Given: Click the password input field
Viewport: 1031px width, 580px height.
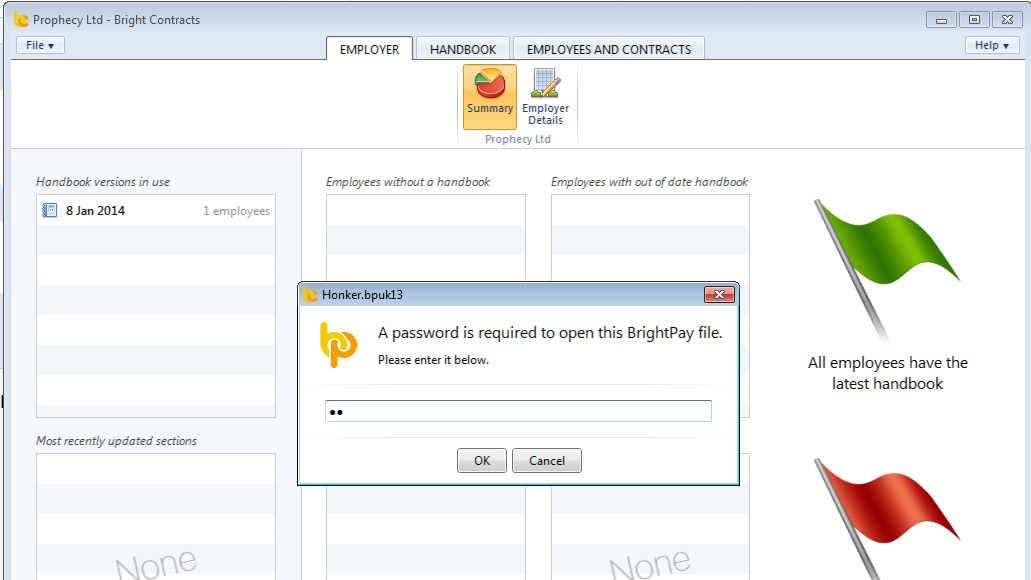Looking at the screenshot, I should point(518,411).
